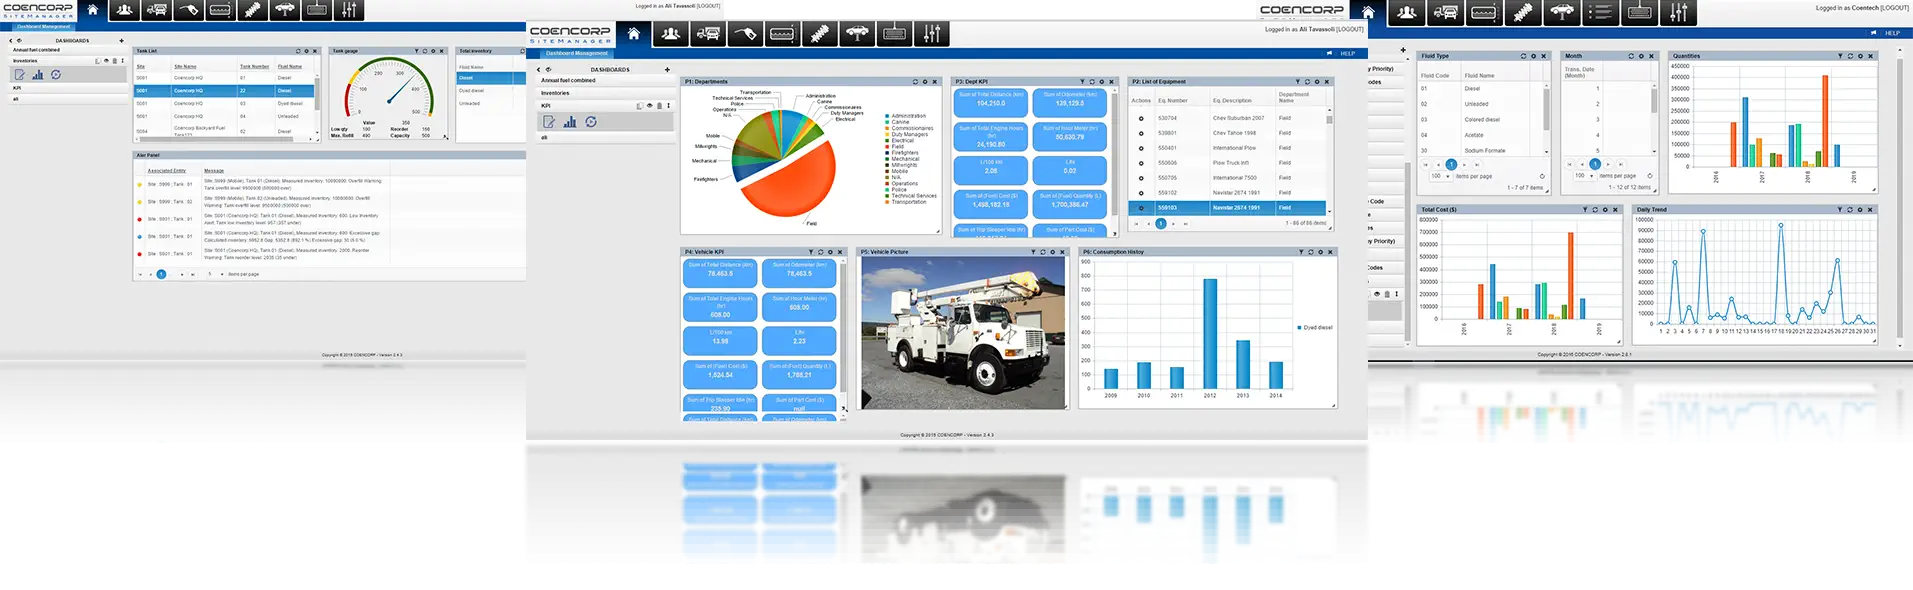Screen dimensions: 1913x590
Task: Select the highlighted Navistar 2674 1991 row 550103
Action: (1228, 208)
